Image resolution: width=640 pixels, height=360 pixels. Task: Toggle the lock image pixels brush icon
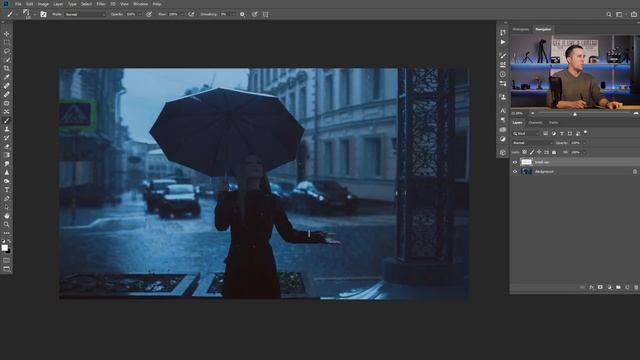pyautogui.click(x=532, y=152)
